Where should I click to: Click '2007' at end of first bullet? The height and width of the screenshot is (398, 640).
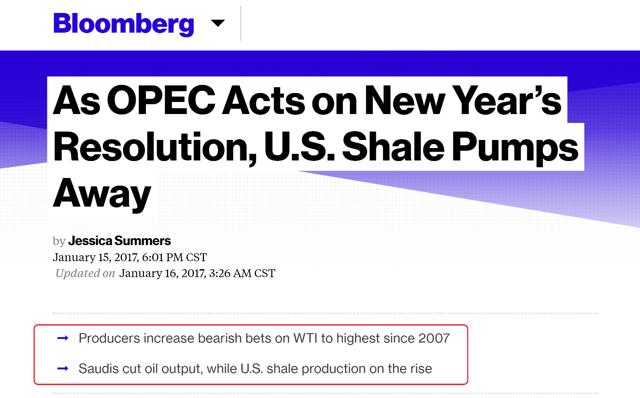click(434, 338)
